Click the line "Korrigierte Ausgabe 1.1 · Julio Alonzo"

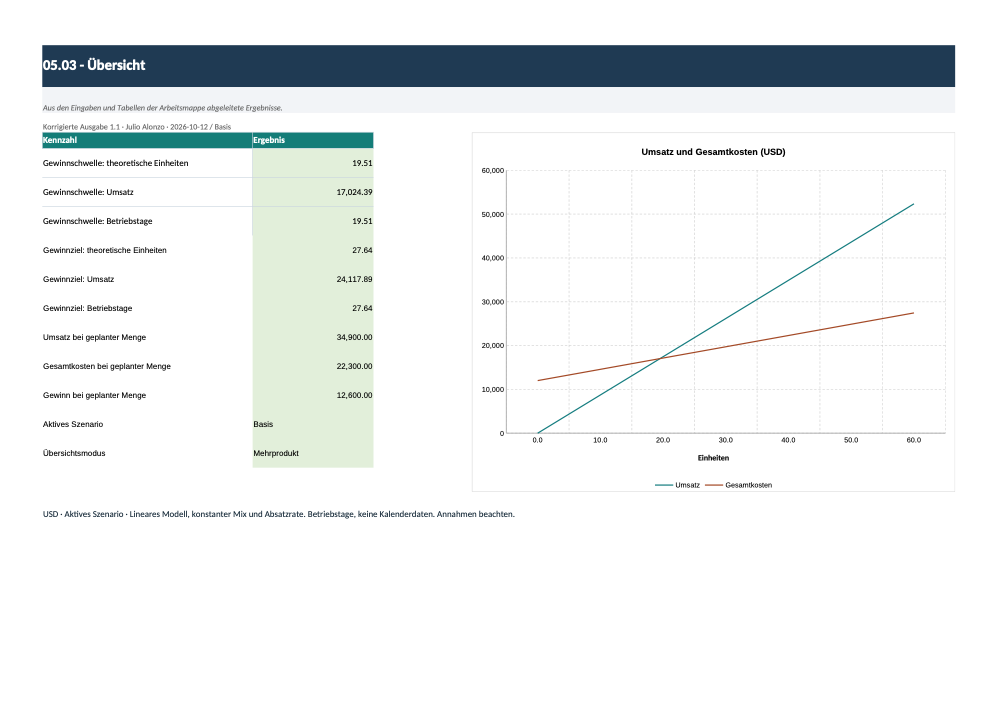136,127
